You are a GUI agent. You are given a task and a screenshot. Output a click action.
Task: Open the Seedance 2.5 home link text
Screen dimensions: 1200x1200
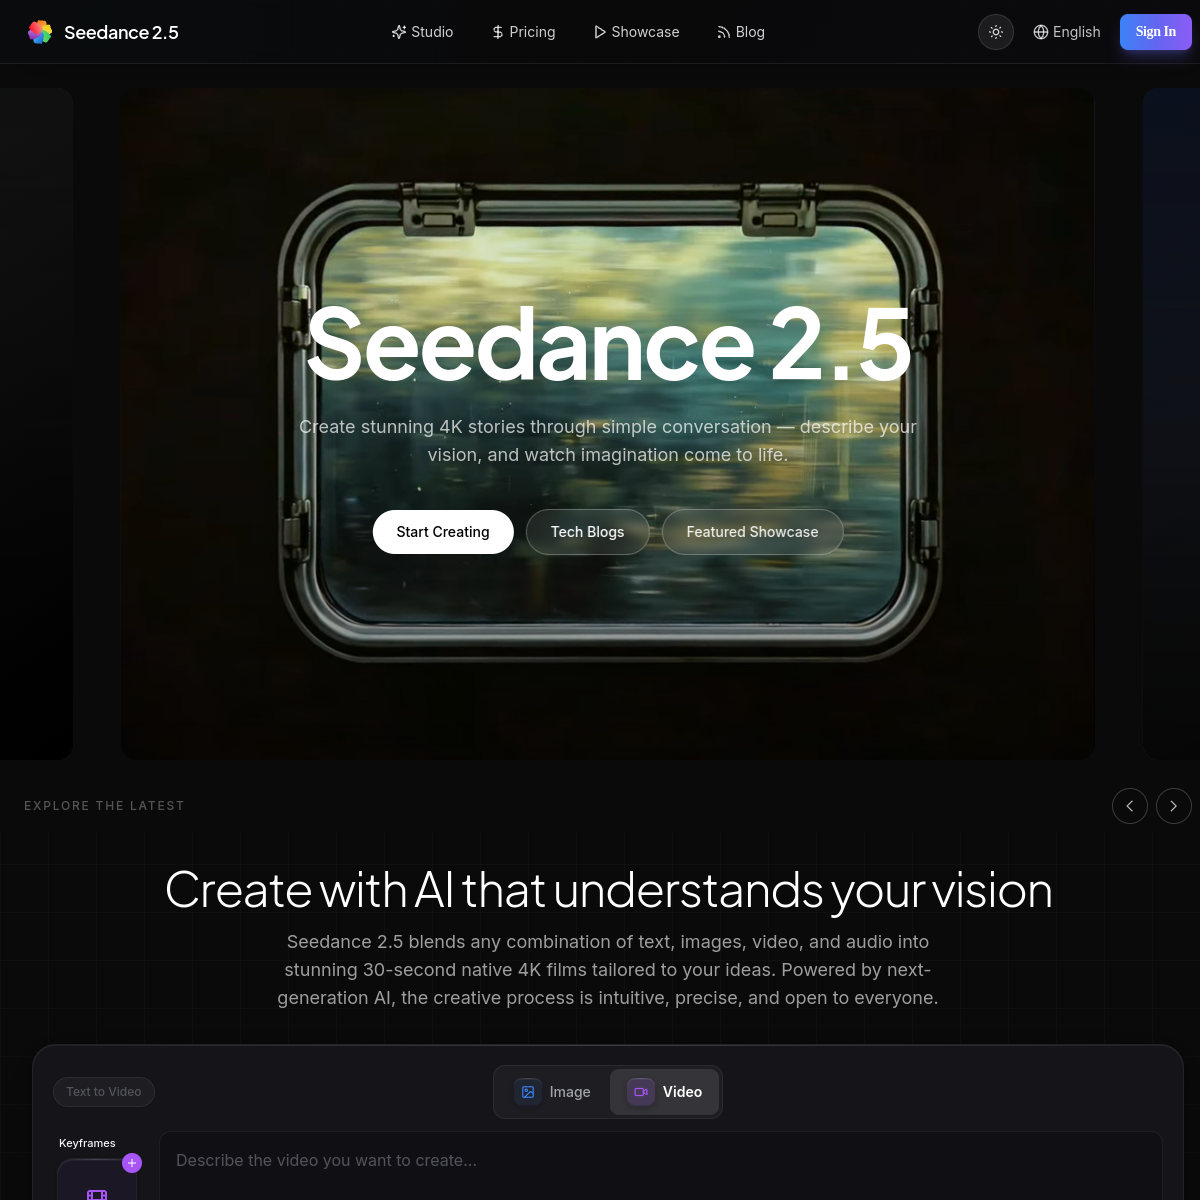point(121,32)
